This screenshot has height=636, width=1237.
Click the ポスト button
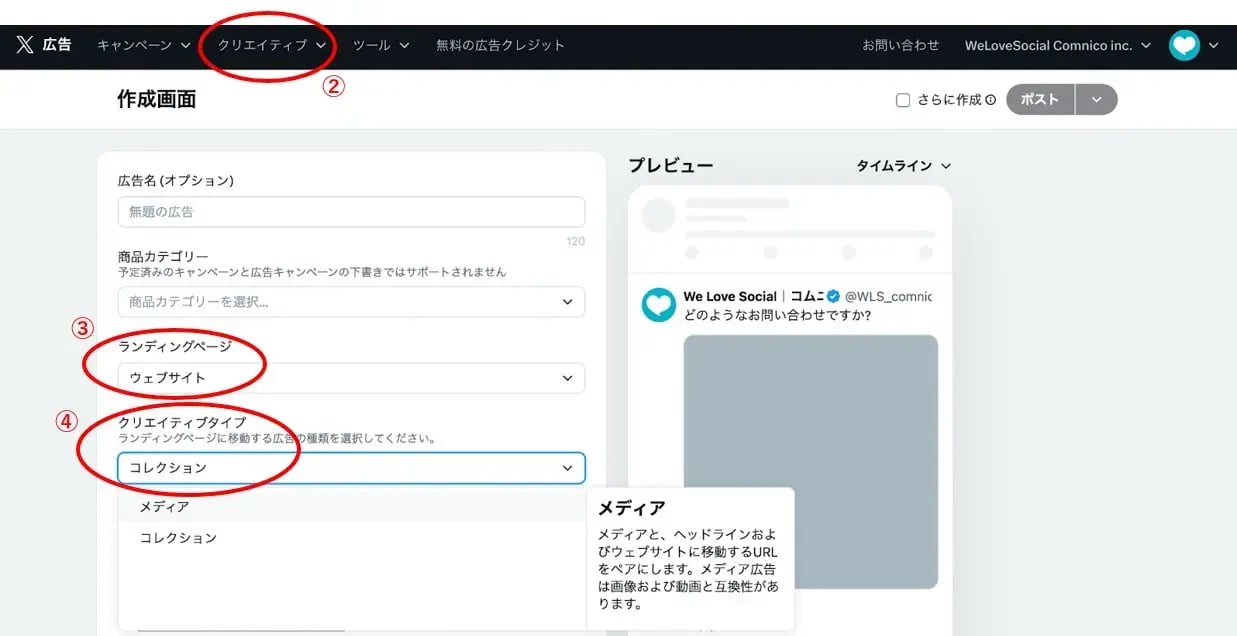point(1040,100)
